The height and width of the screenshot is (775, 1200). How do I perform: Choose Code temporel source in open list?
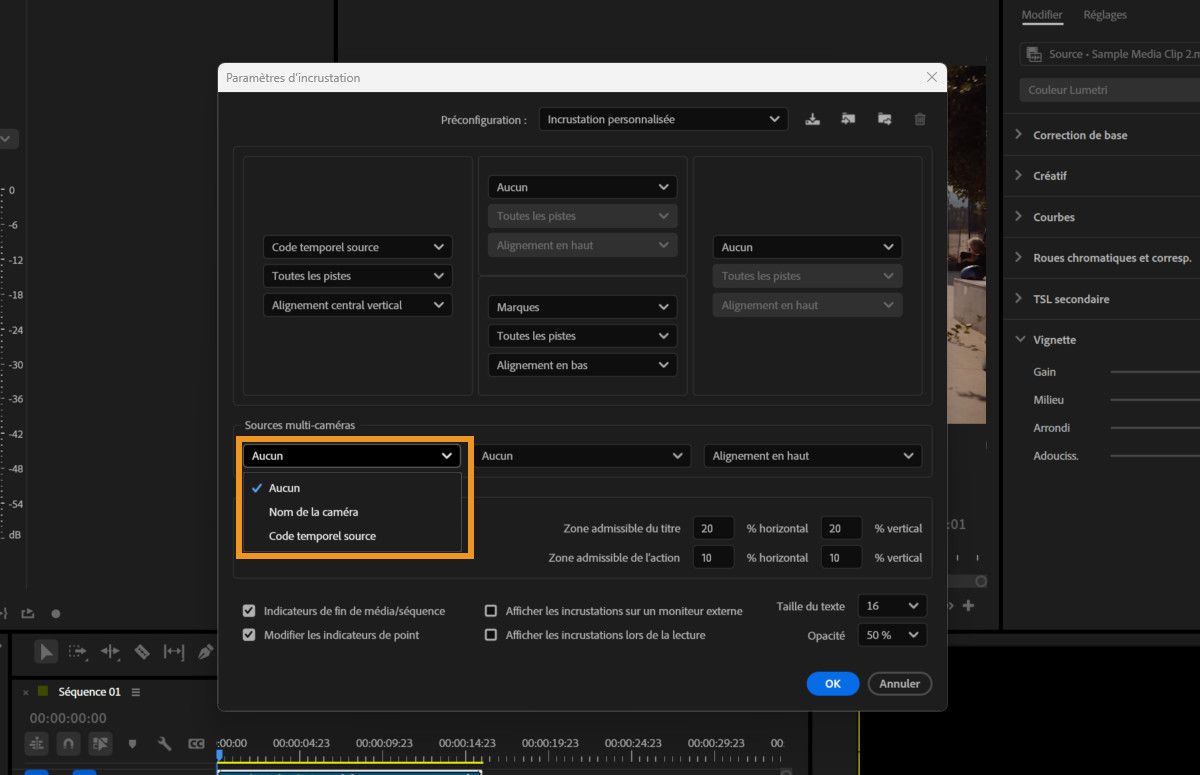pos(351,536)
